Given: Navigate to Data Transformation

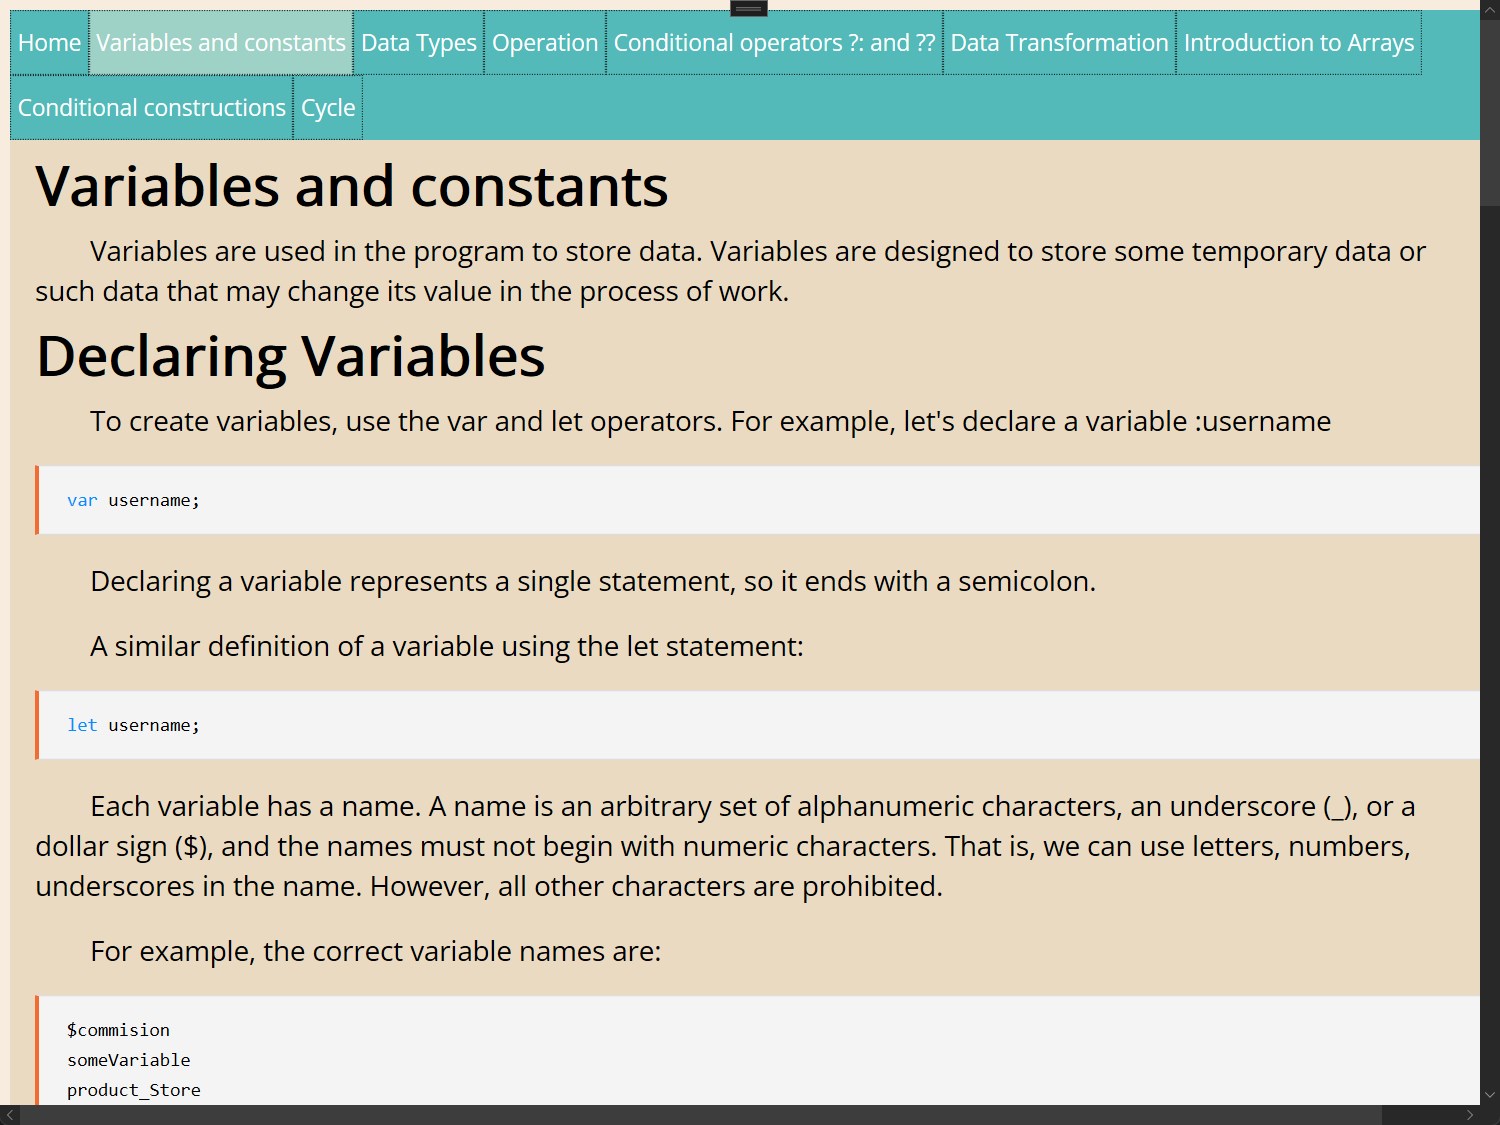Looking at the screenshot, I should [1059, 43].
